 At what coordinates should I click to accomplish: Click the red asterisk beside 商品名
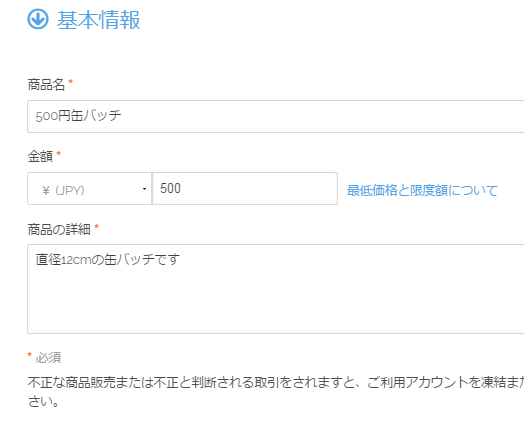(x=71, y=82)
